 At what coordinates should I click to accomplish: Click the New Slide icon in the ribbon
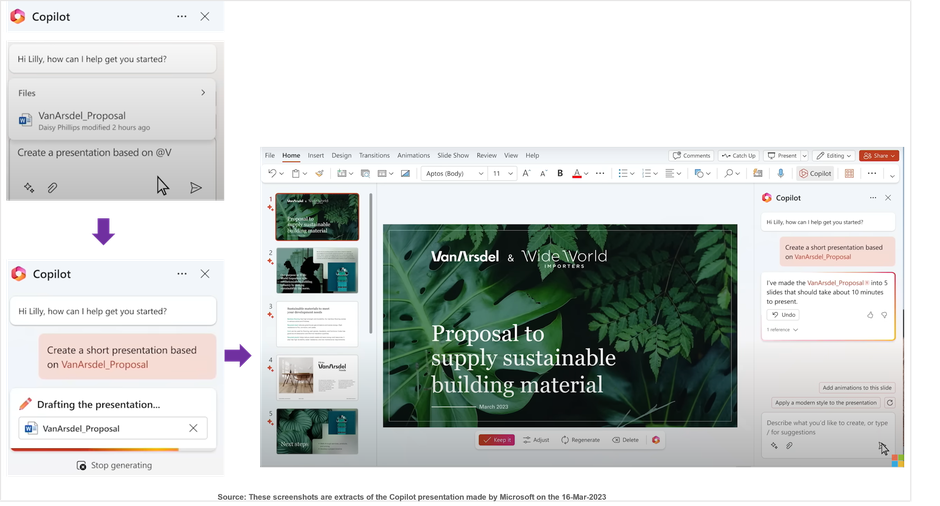[x=342, y=173]
